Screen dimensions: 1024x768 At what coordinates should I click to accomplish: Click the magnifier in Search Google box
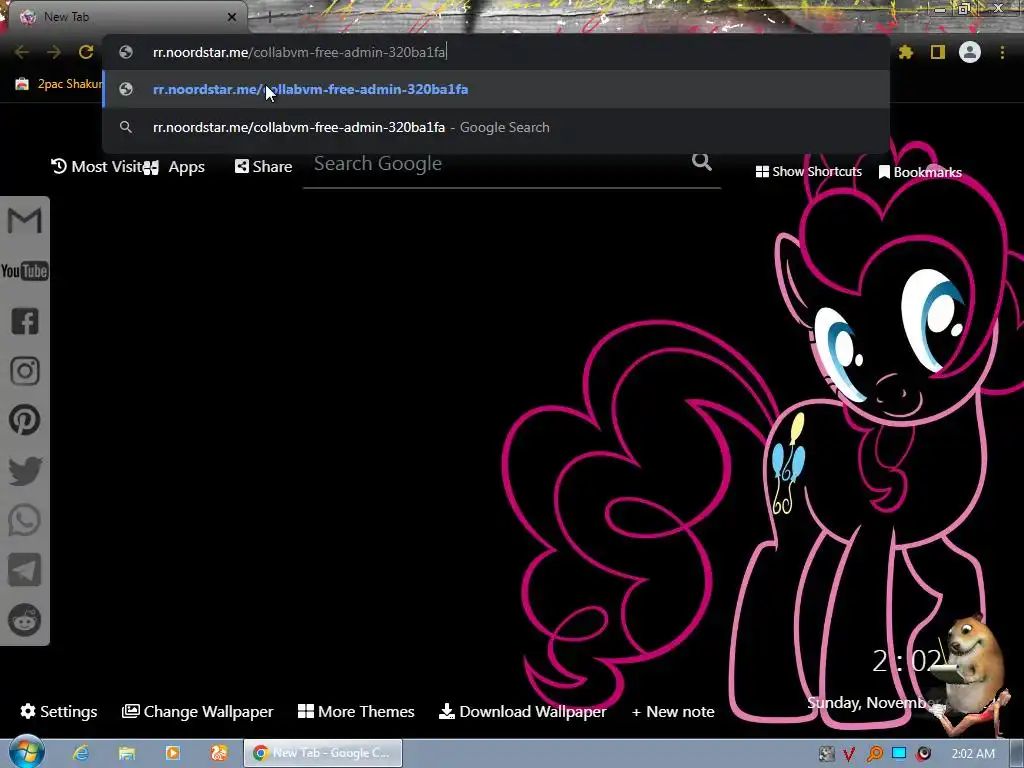[702, 161]
